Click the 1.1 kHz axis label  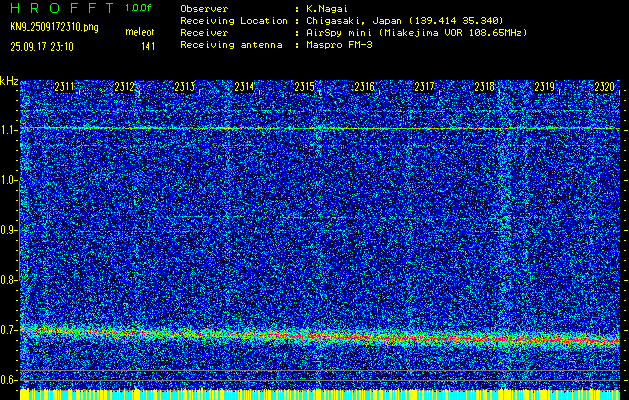(x=8, y=130)
